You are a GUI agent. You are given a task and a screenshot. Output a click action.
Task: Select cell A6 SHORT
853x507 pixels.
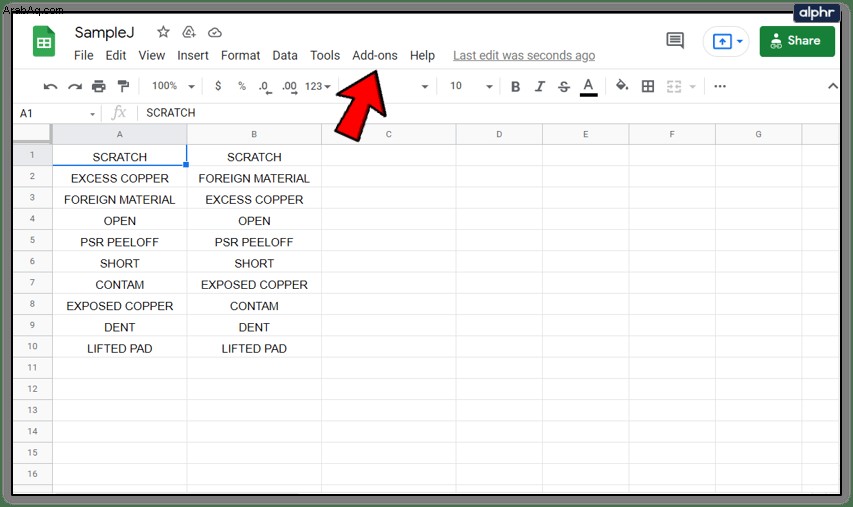tap(120, 263)
